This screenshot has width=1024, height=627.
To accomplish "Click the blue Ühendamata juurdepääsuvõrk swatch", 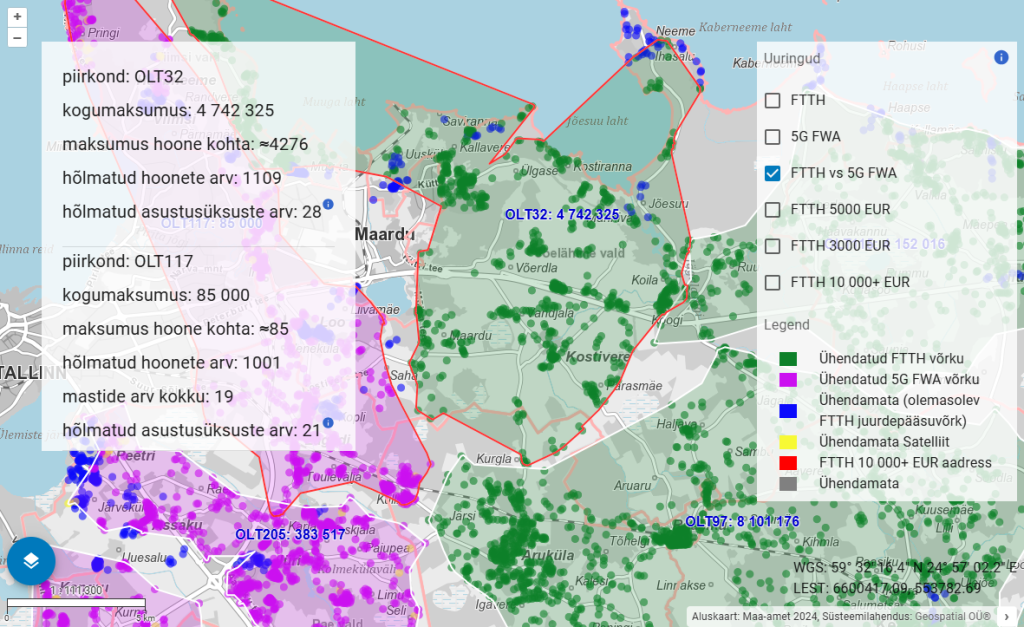I will pos(788,411).
